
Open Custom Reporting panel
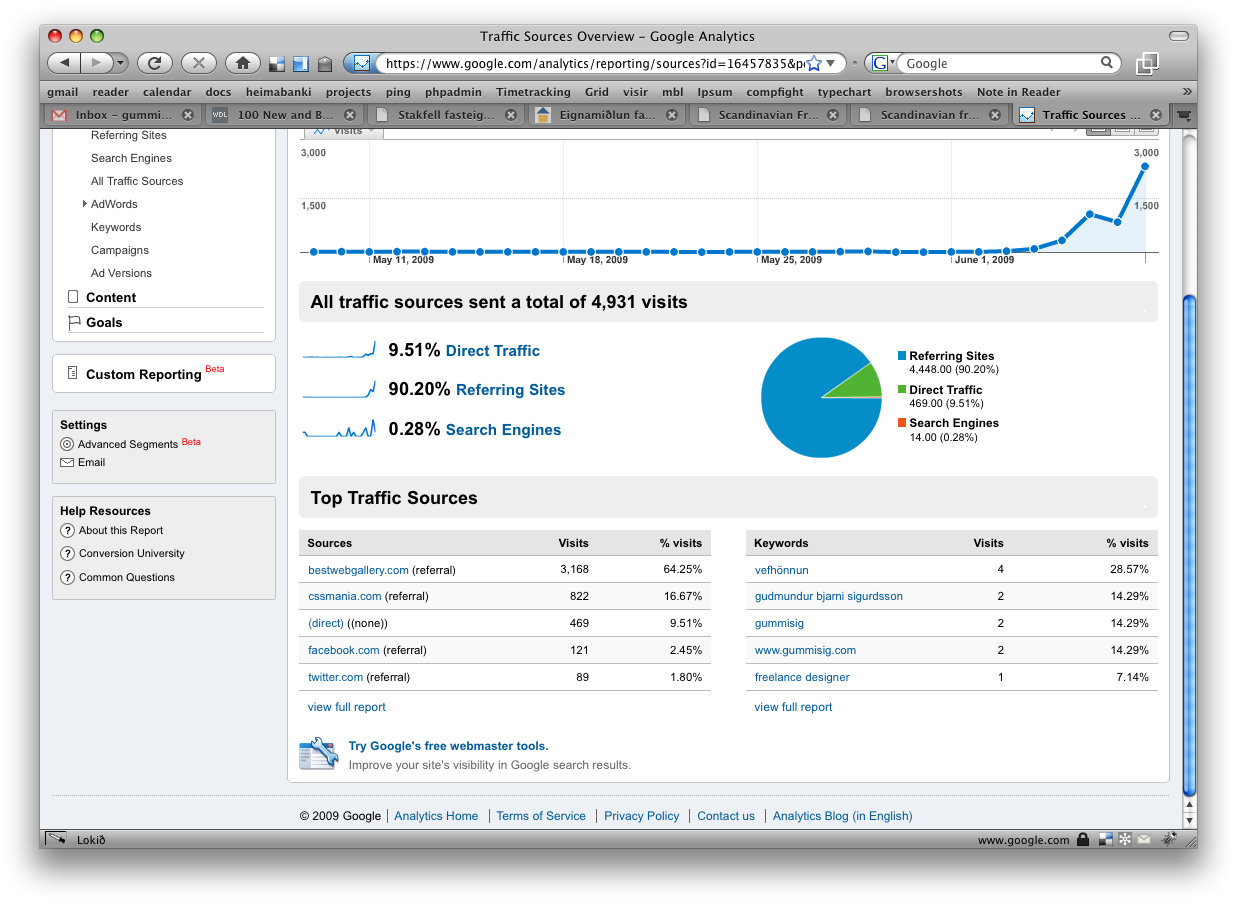(144, 374)
